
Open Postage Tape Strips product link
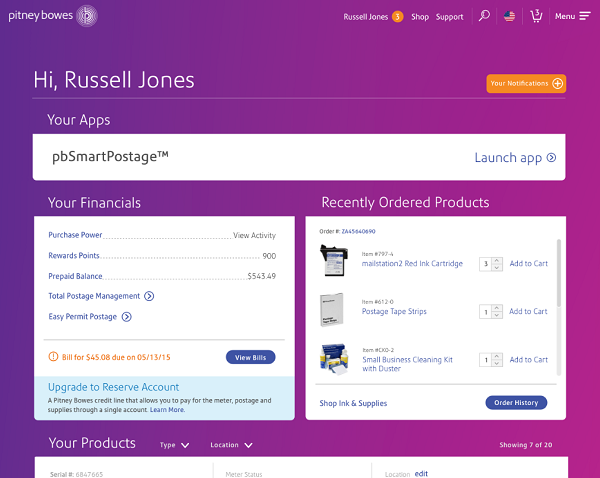pos(394,312)
